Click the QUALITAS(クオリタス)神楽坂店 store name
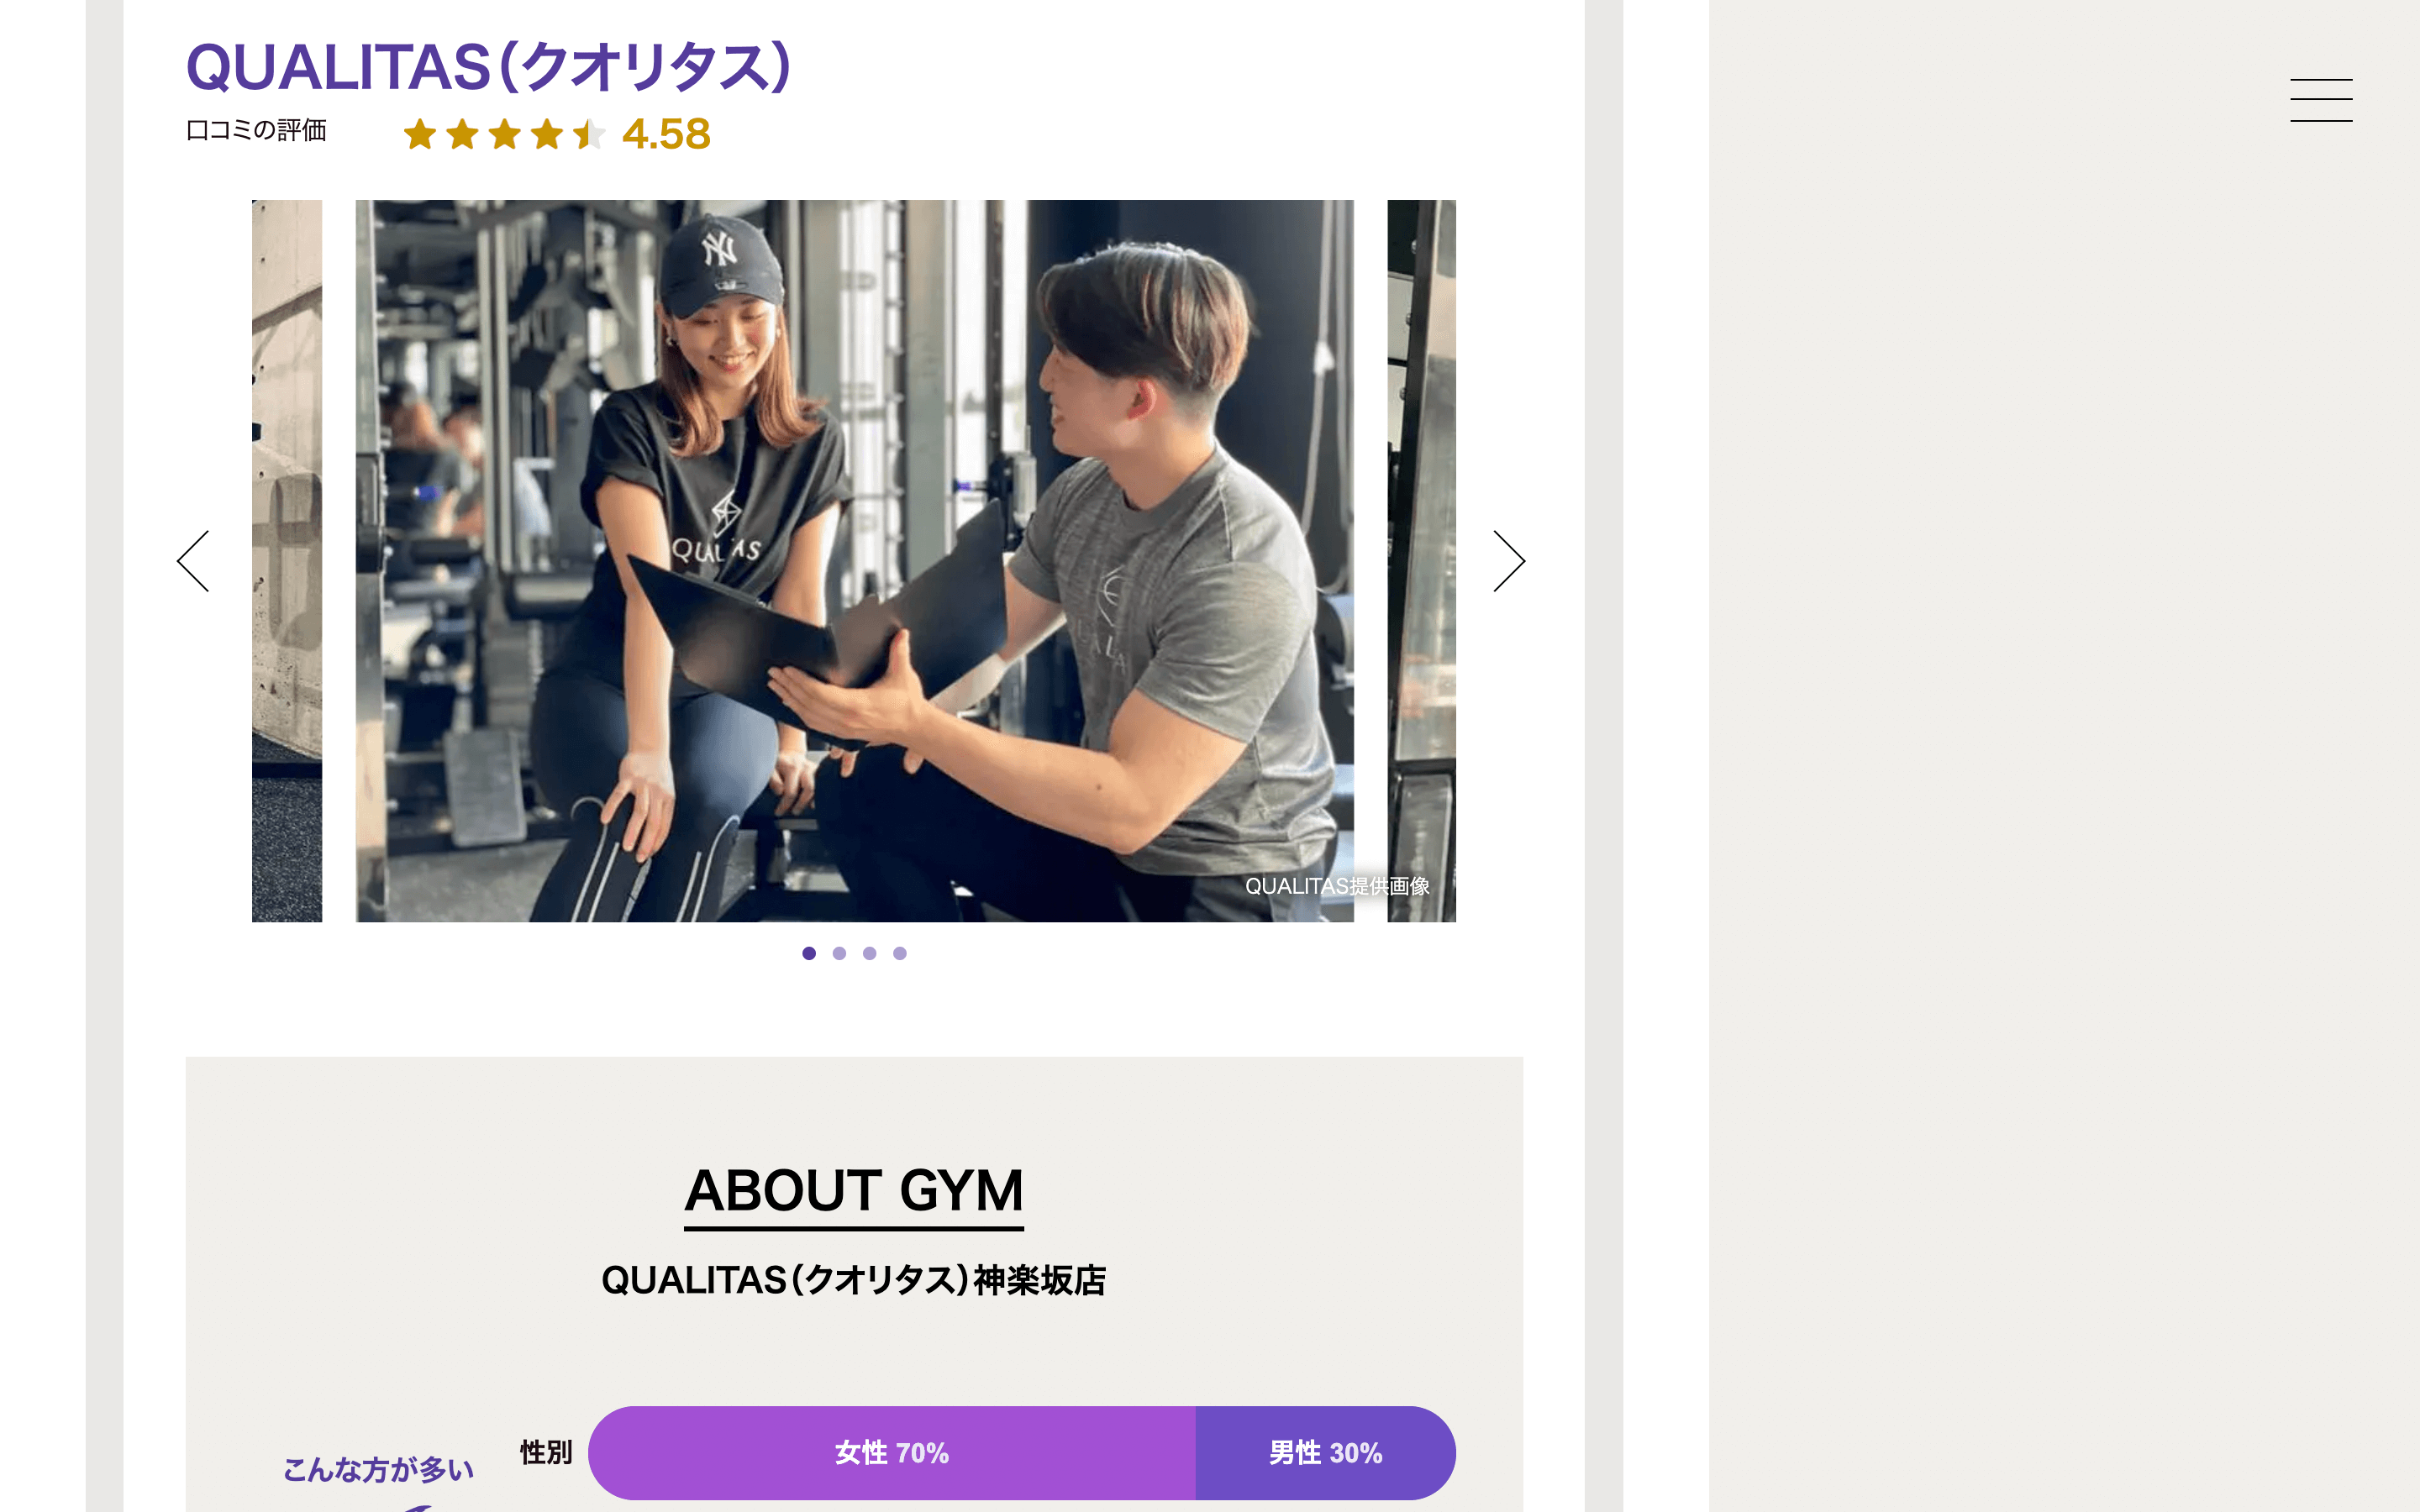2420x1512 pixels. tap(854, 1280)
